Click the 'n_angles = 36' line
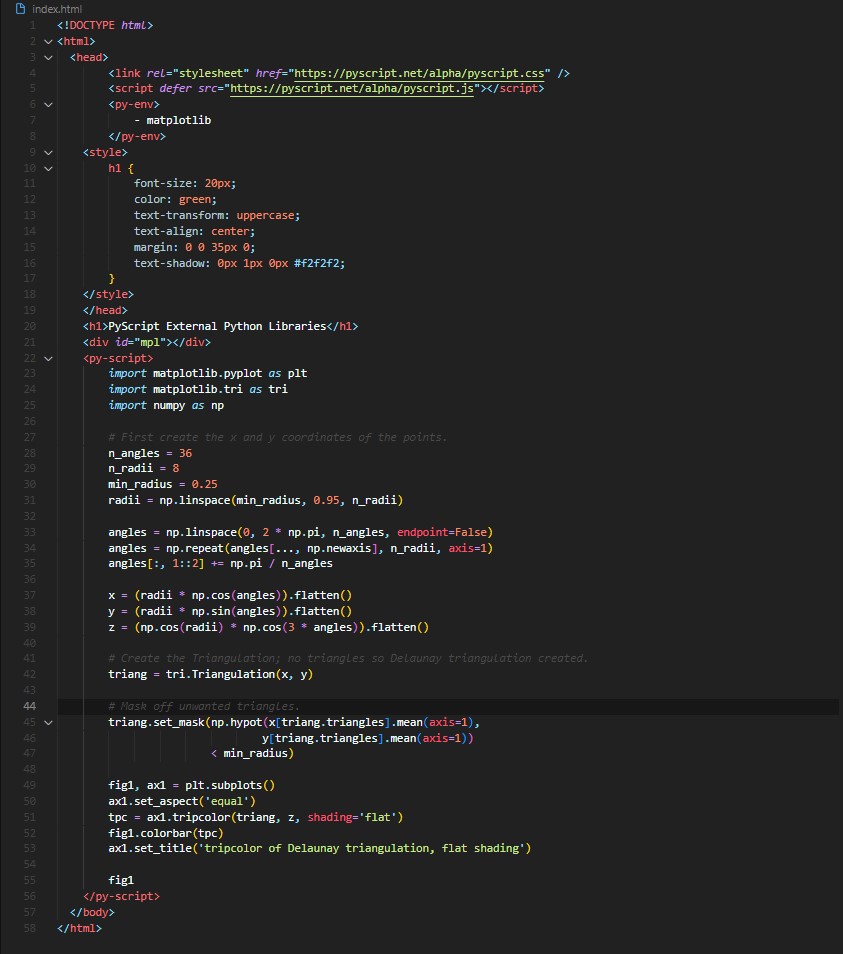The width and height of the screenshot is (843, 954). 150,453
